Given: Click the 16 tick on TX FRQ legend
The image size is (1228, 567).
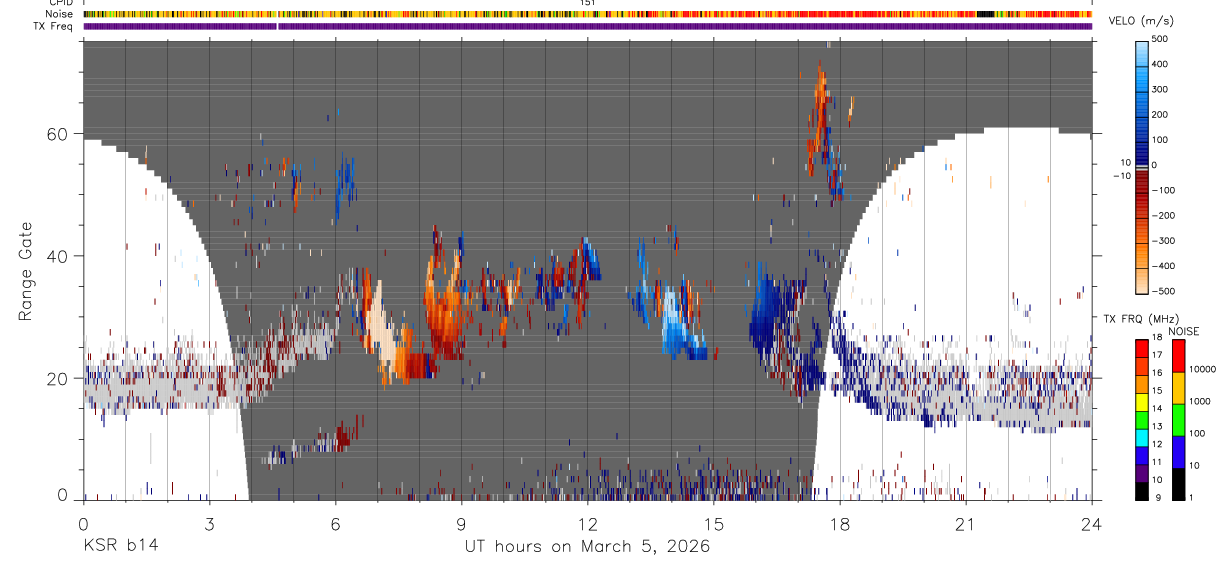Looking at the screenshot, I should pyautogui.click(x=1158, y=373).
